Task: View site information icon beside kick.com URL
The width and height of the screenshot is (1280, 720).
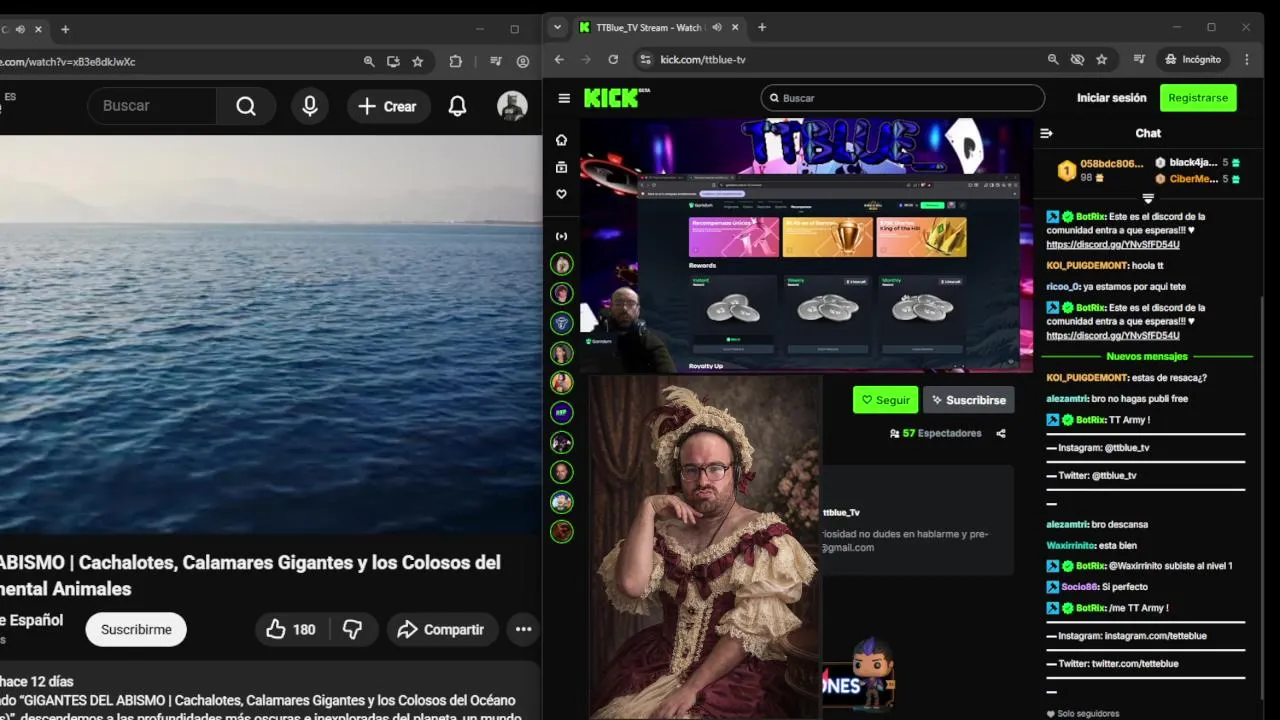Action: (645, 59)
